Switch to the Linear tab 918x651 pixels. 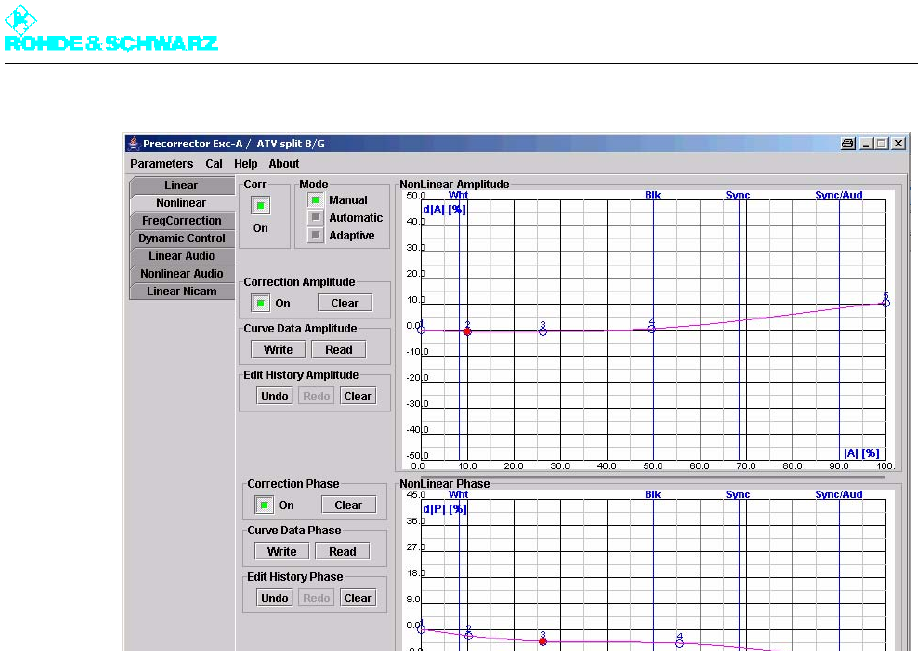pos(181,186)
